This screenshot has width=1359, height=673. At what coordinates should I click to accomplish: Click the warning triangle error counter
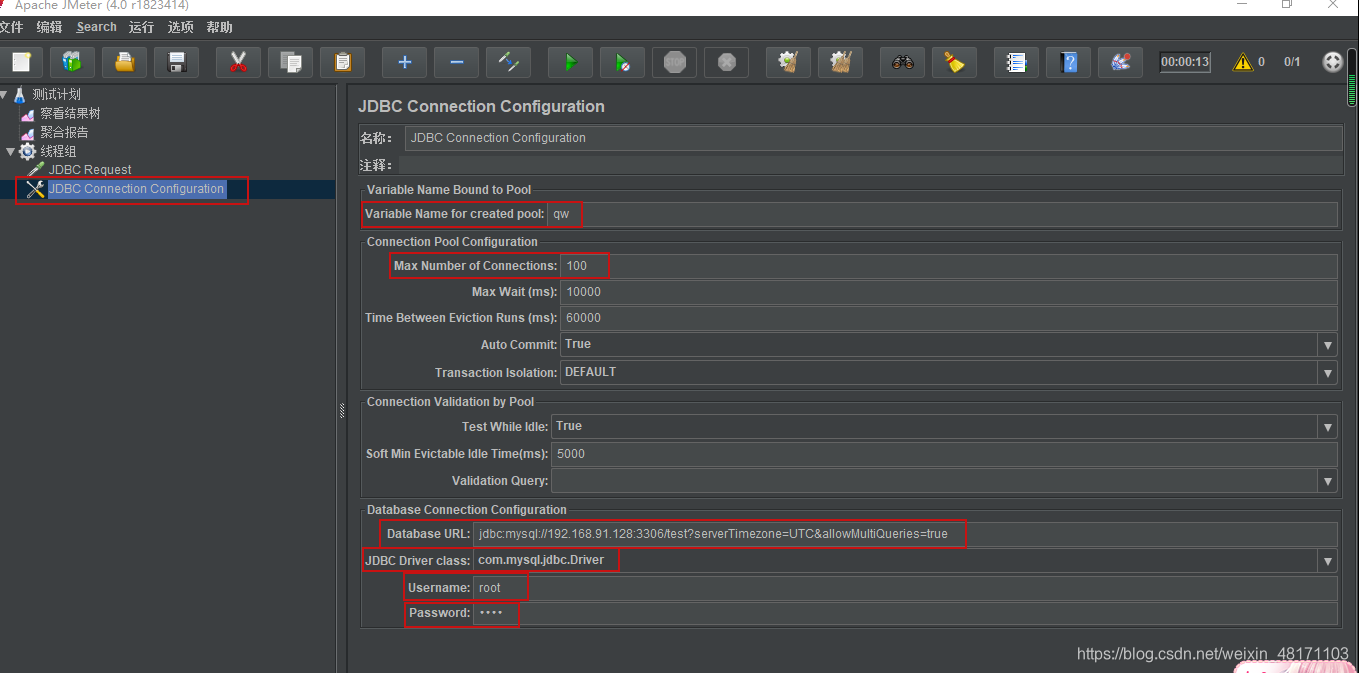click(1243, 62)
